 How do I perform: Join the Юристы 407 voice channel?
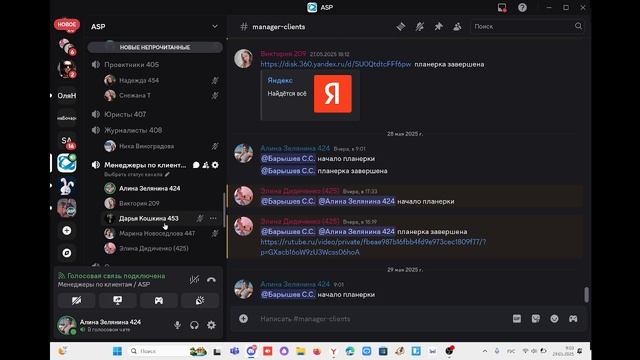pyautogui.click(x=125, y=114)
